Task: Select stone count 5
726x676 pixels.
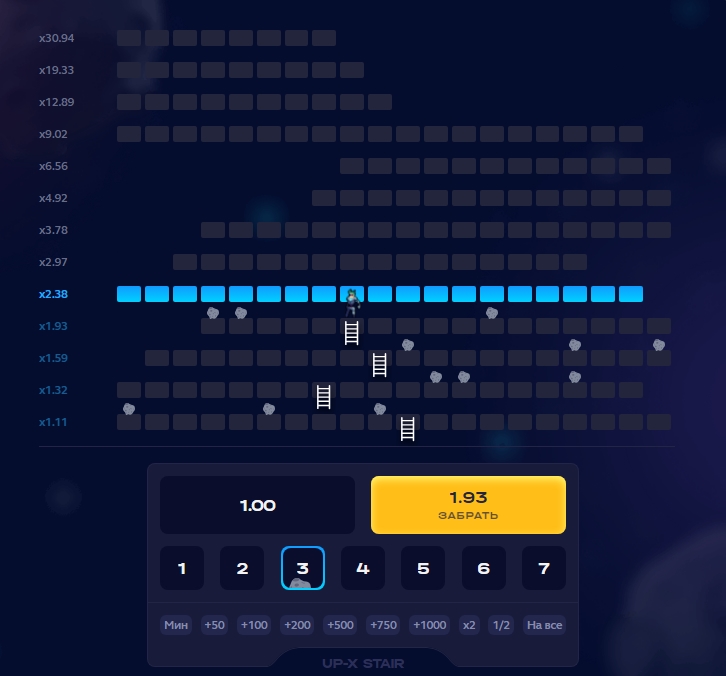Action: [x=423, y=568]
